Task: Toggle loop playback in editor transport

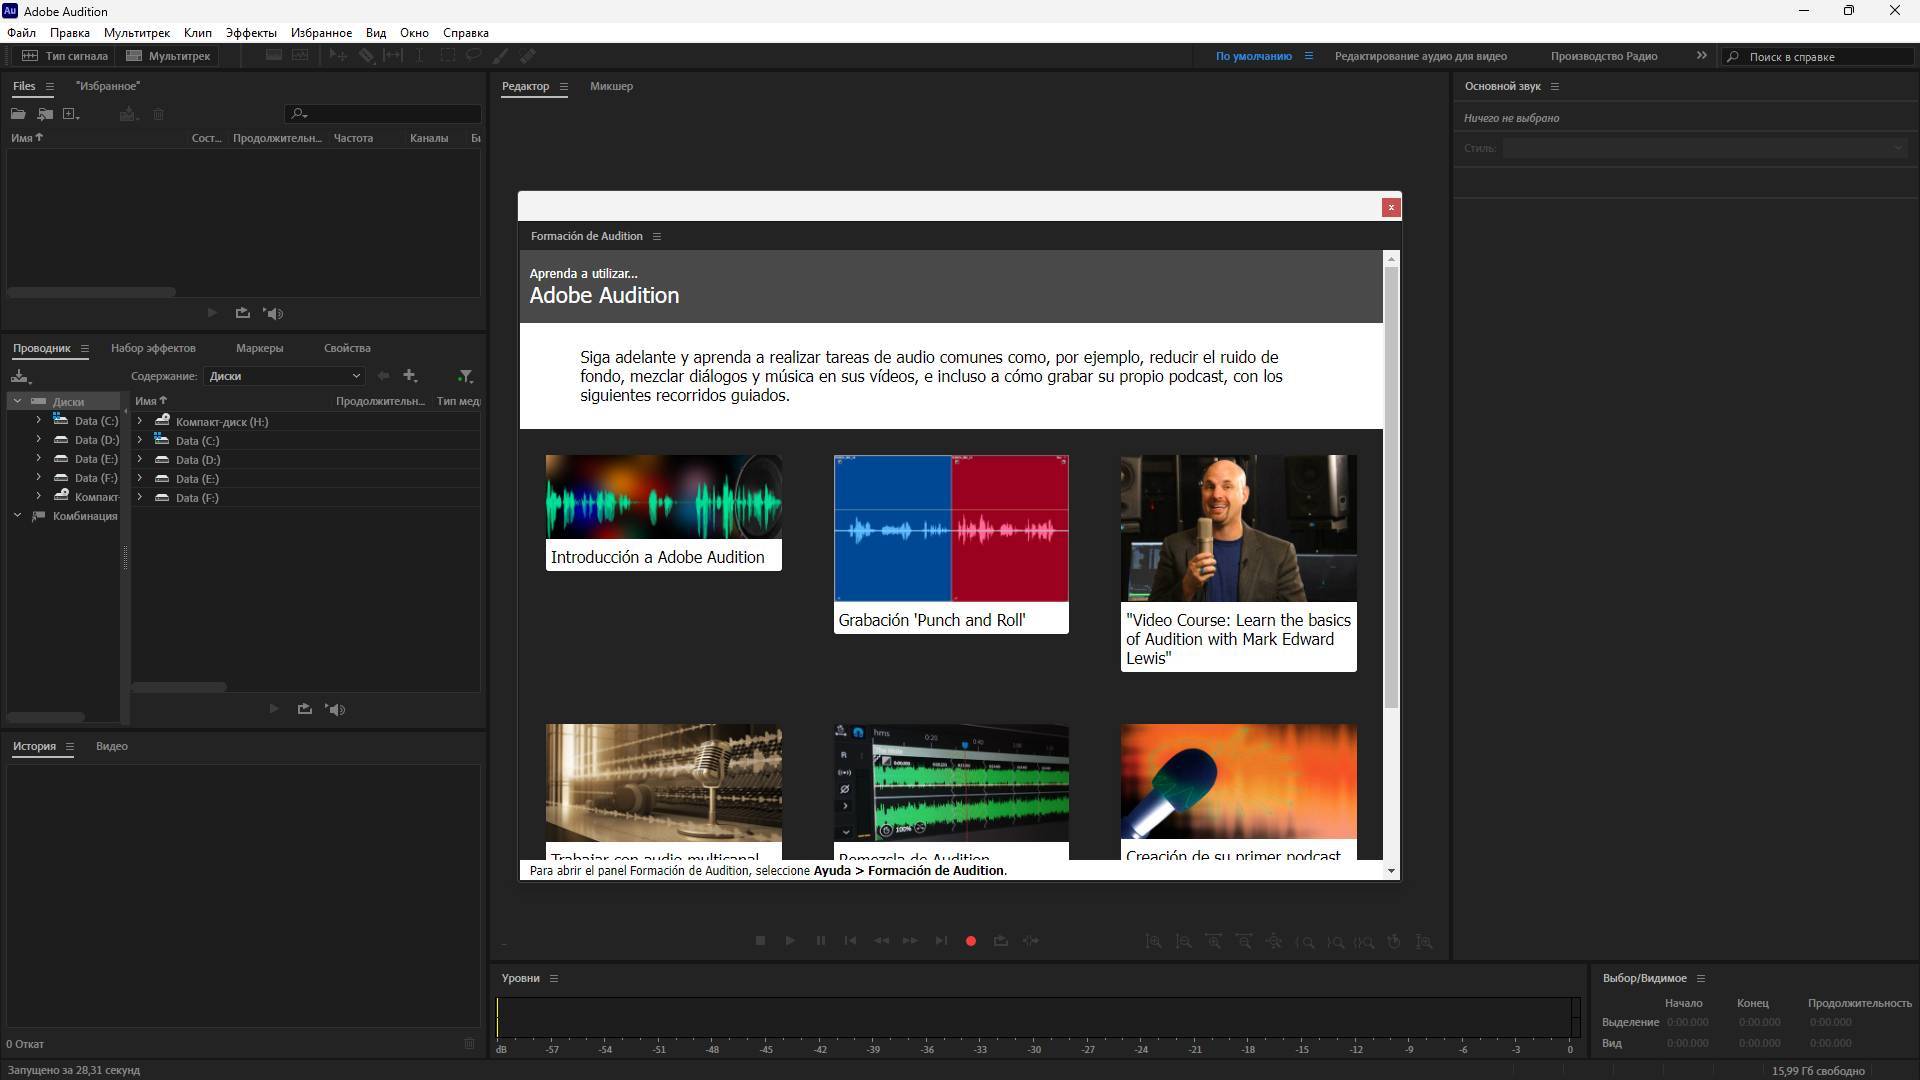Action: point(1000,941)
